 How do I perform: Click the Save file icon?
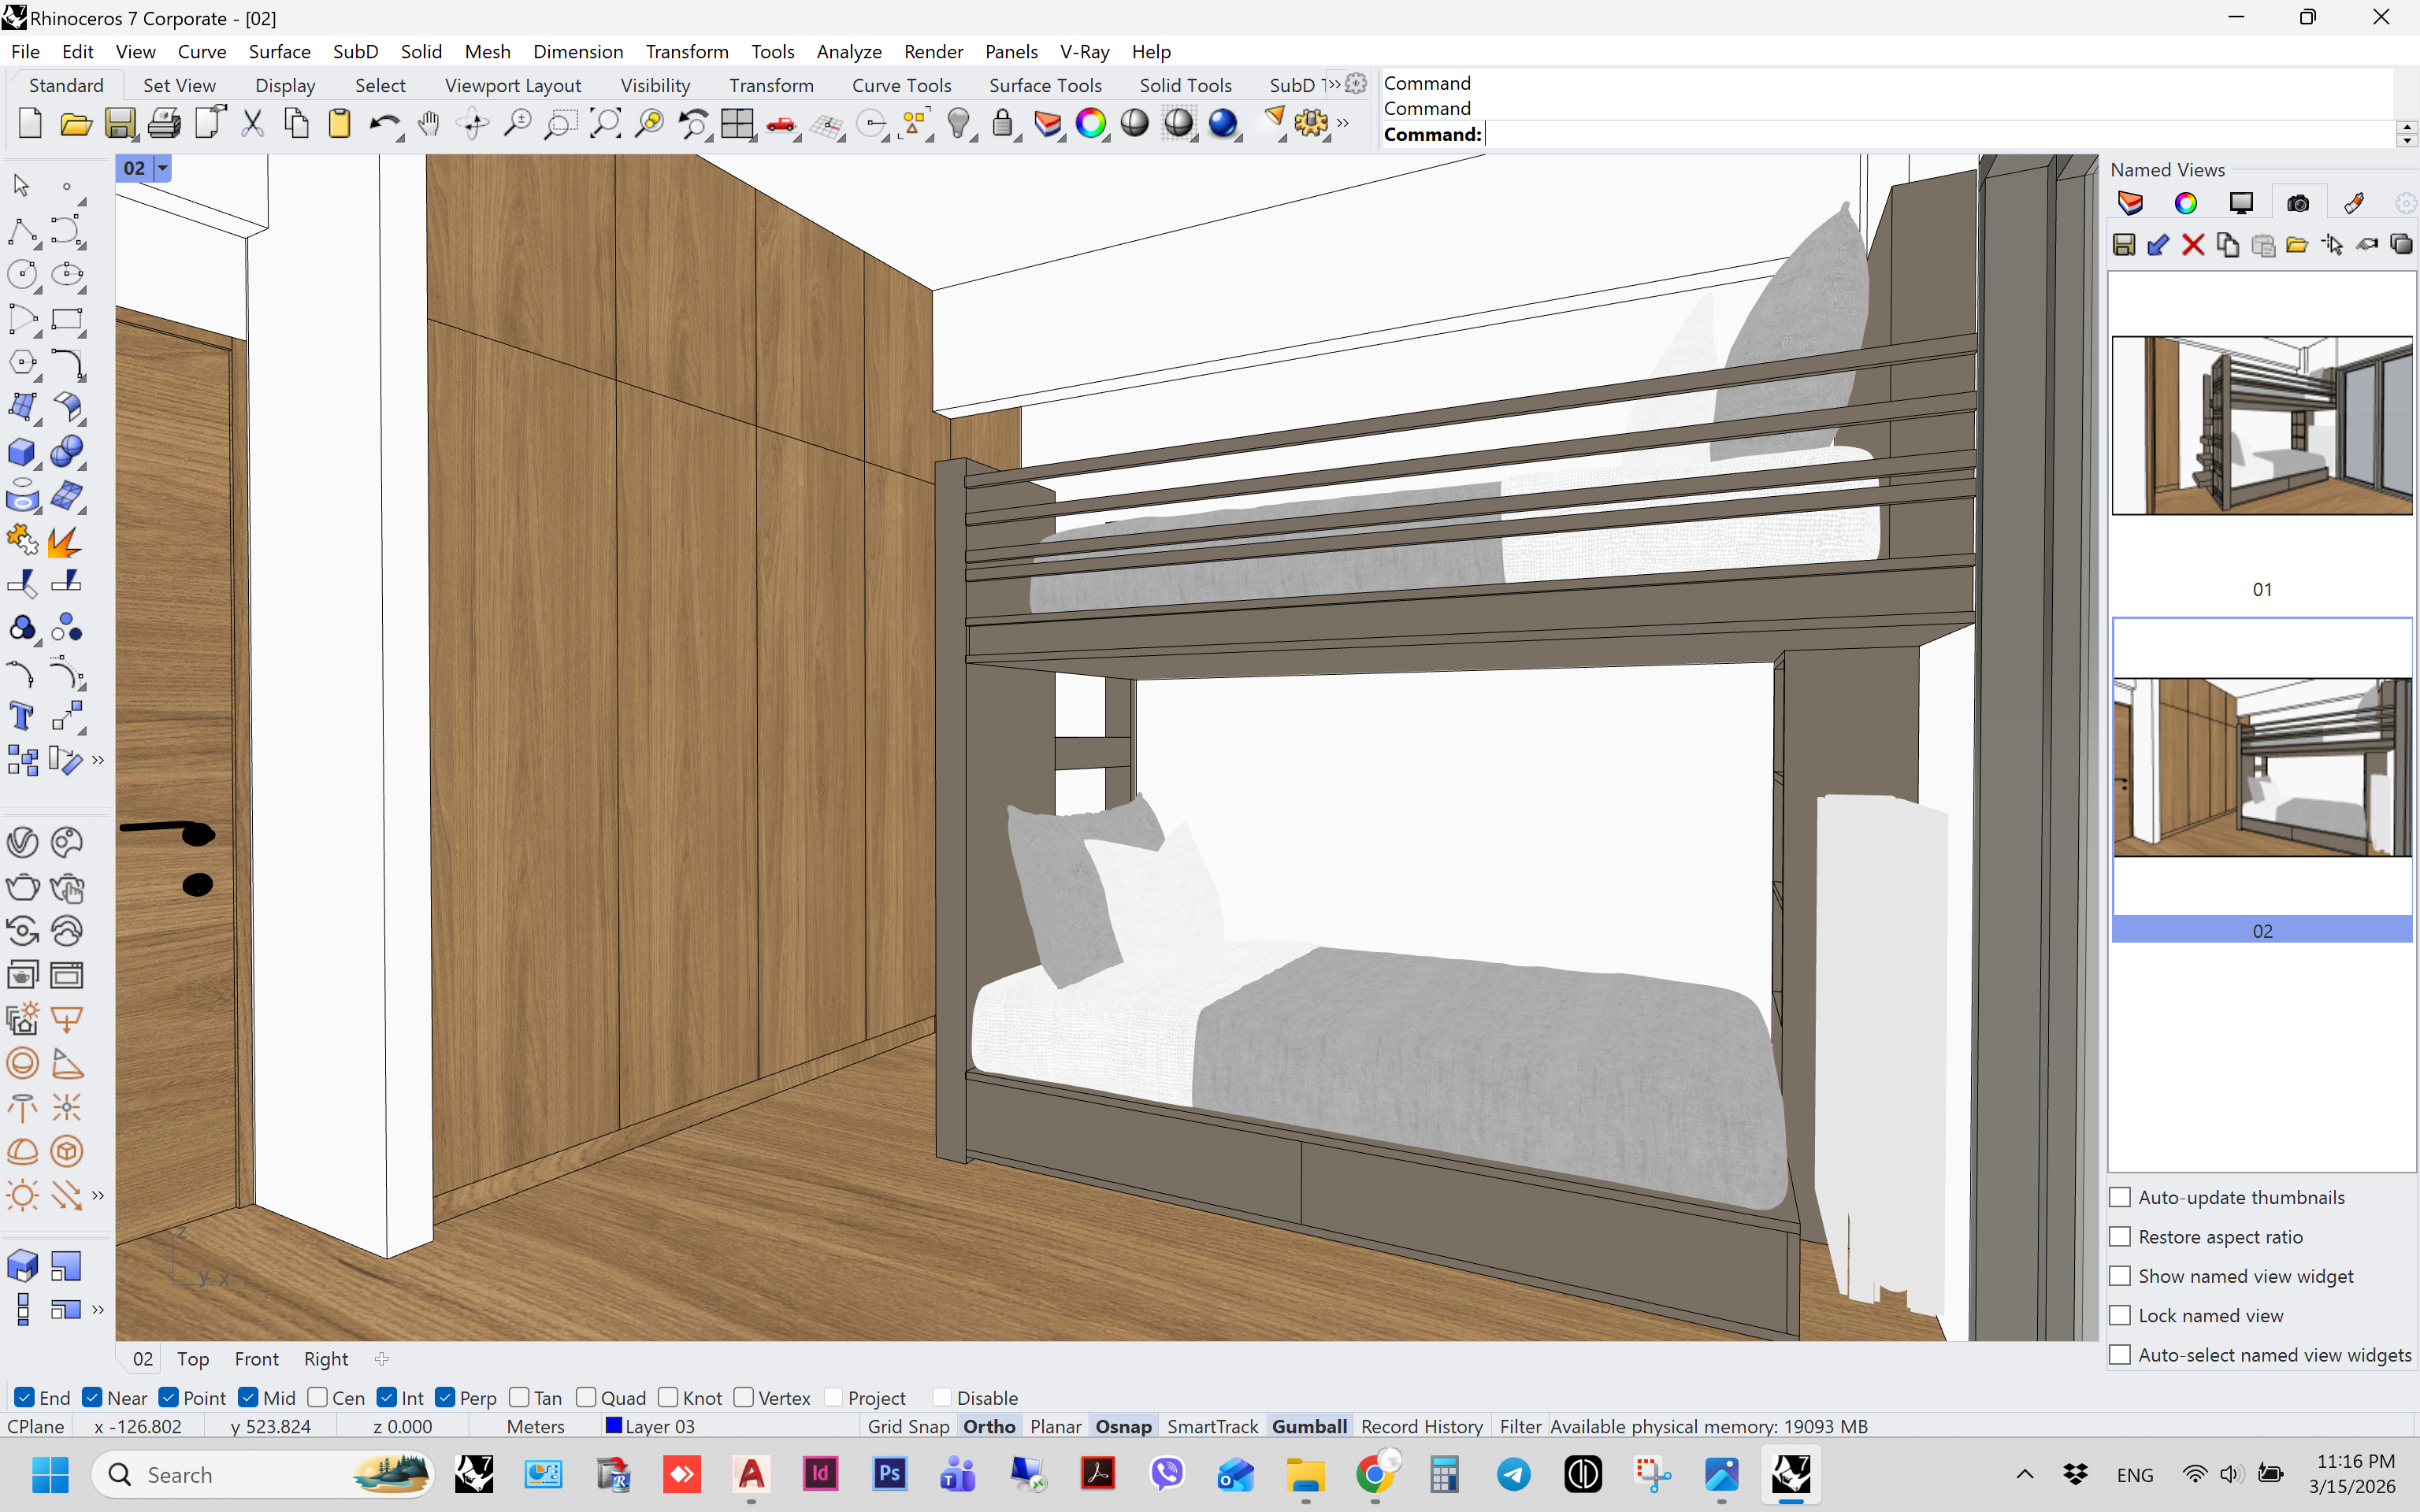[120, 123]
